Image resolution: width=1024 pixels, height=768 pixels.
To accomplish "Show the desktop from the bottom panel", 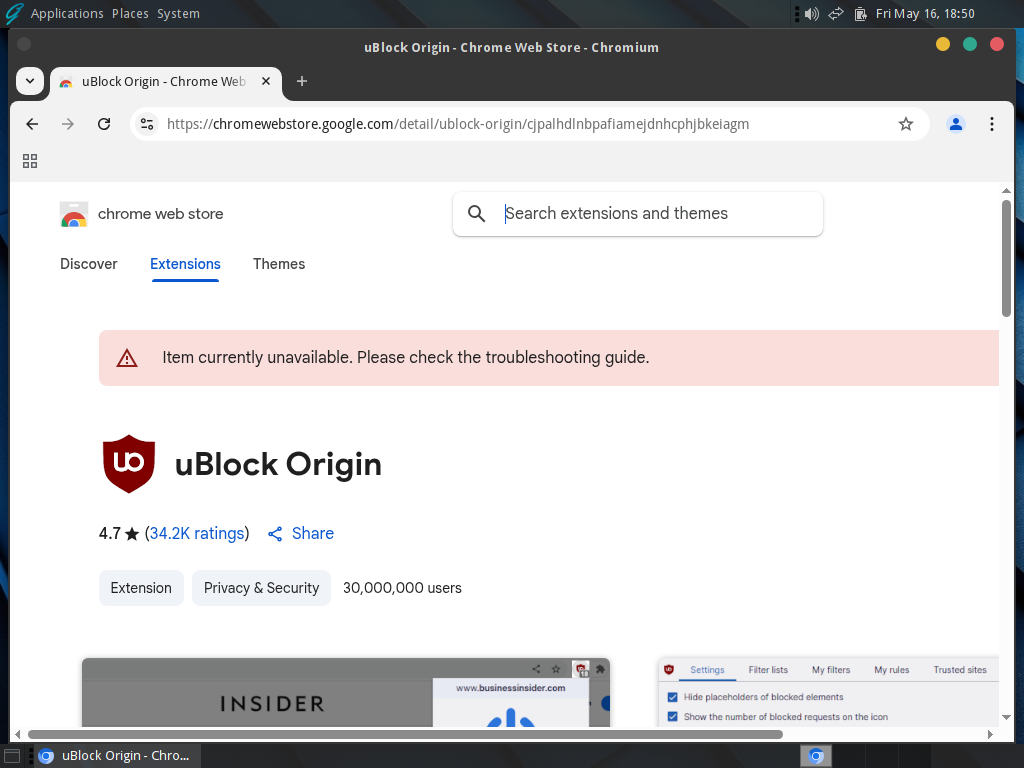I will (x=12, y=756).
